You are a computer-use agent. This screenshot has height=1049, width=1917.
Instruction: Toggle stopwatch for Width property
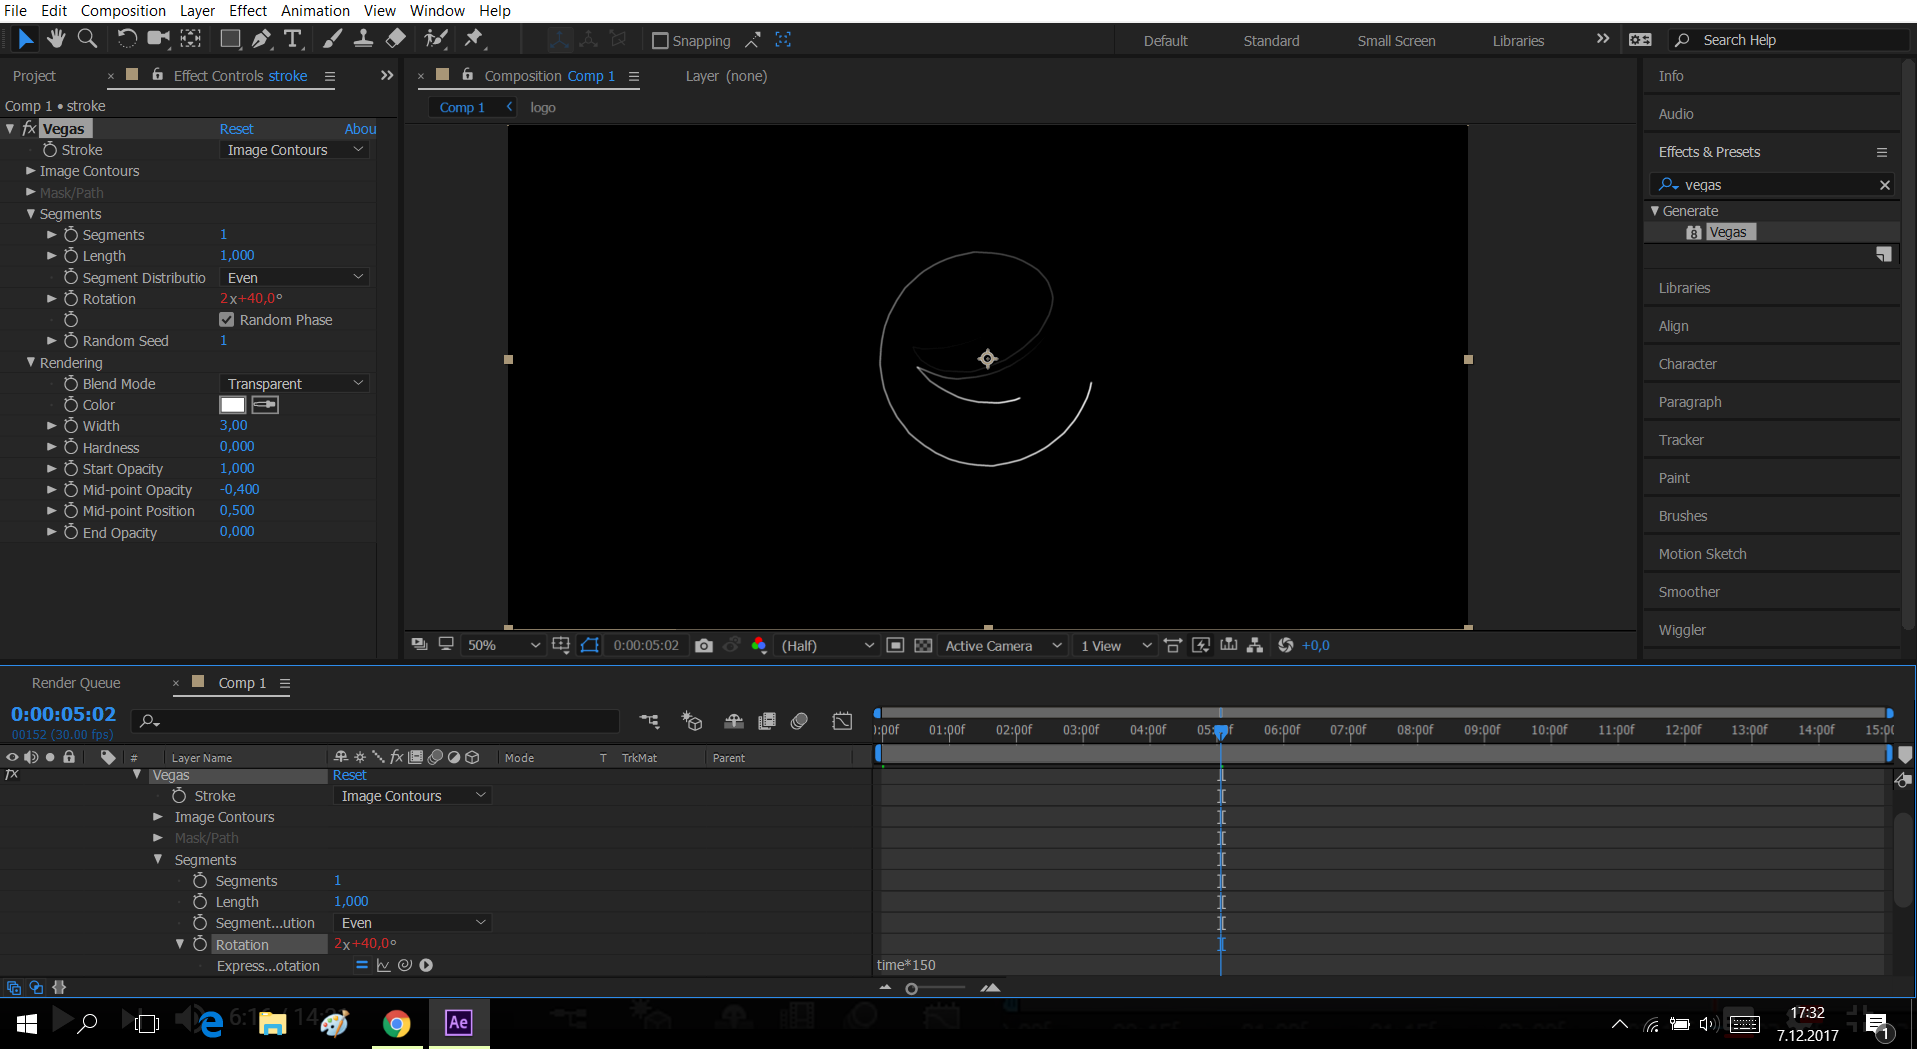(x=71, y=426)
